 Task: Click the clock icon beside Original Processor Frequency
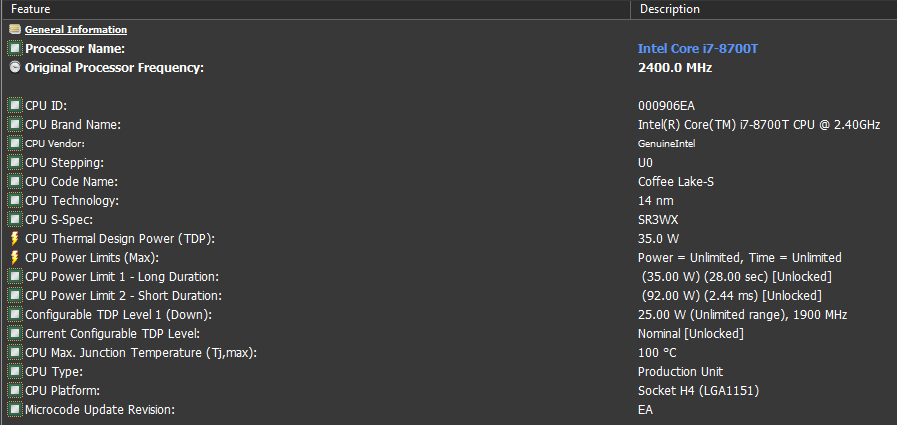tap(14, 68)
